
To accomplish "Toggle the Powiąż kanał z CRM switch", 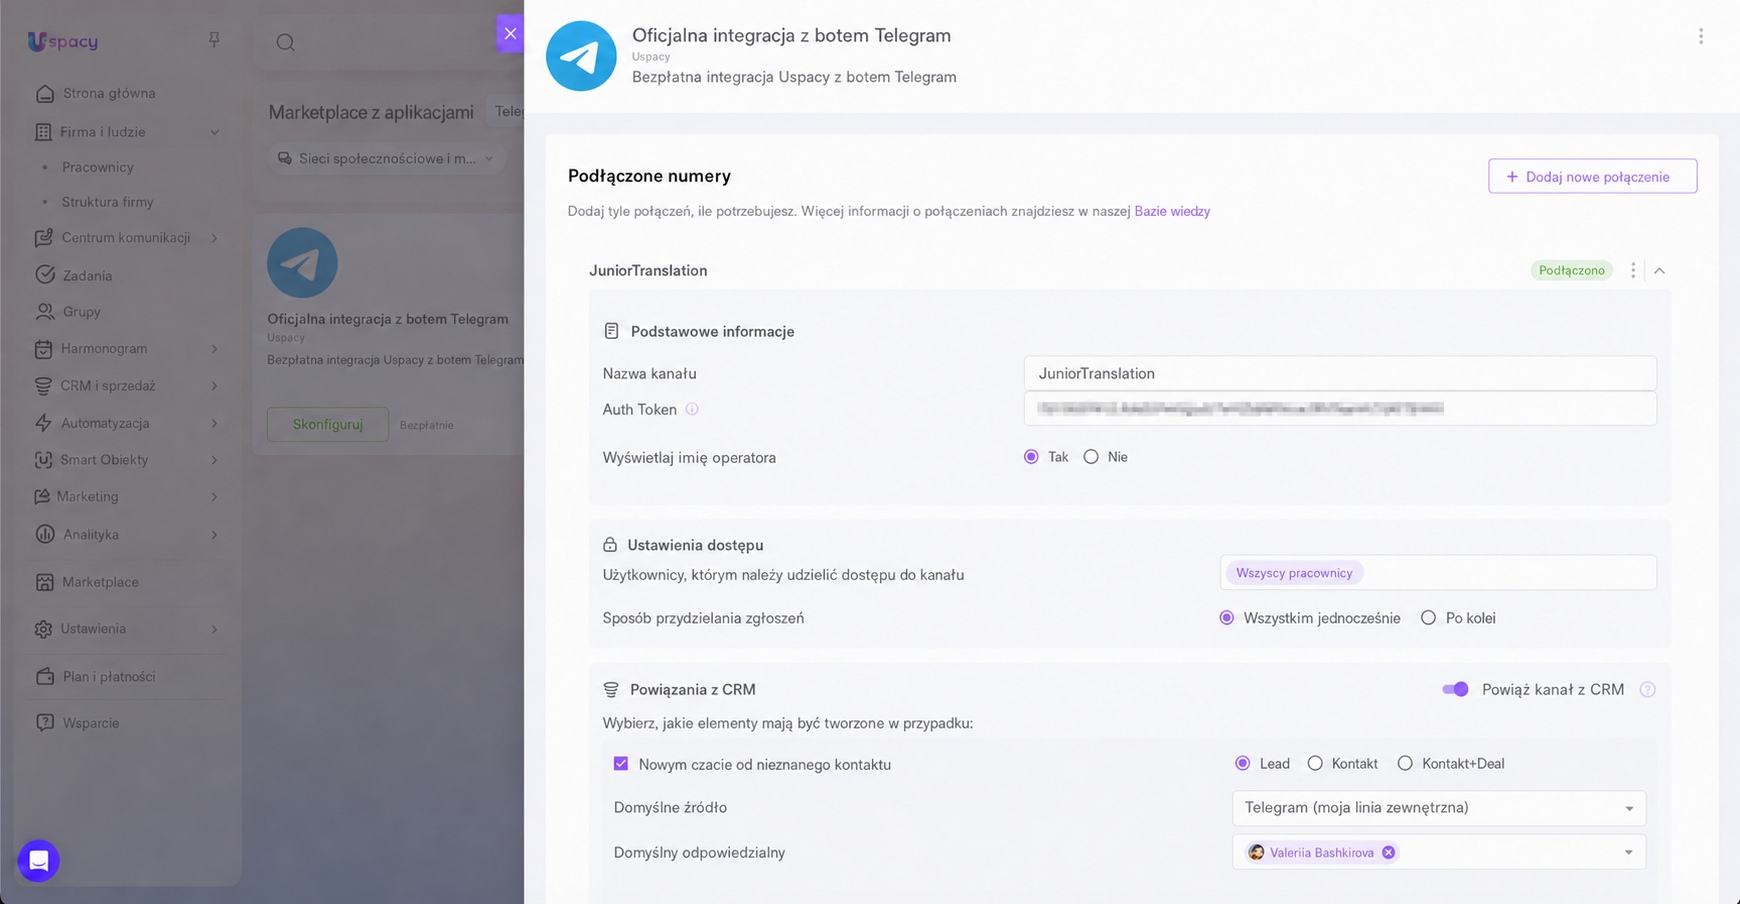I will 1456,689.
